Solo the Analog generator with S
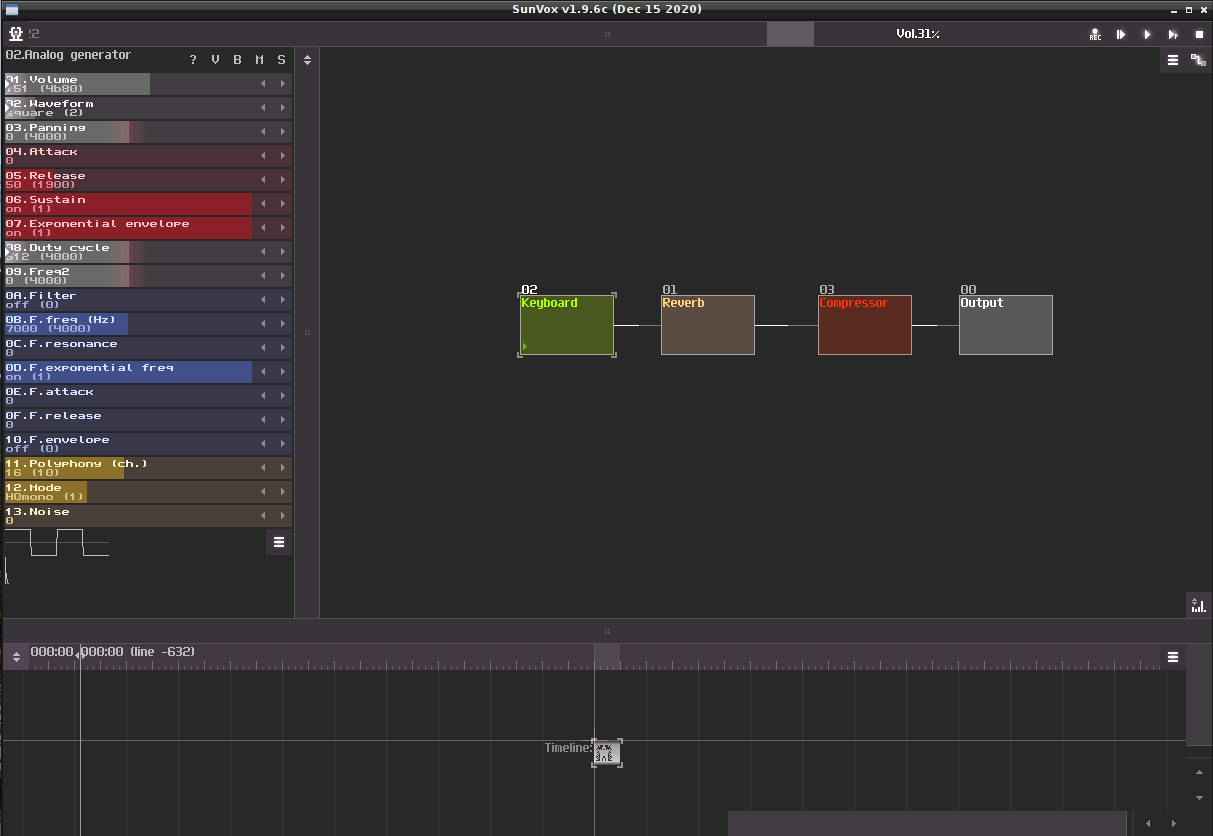Viewport: 1213px width, 836px height. pos(281,60)
